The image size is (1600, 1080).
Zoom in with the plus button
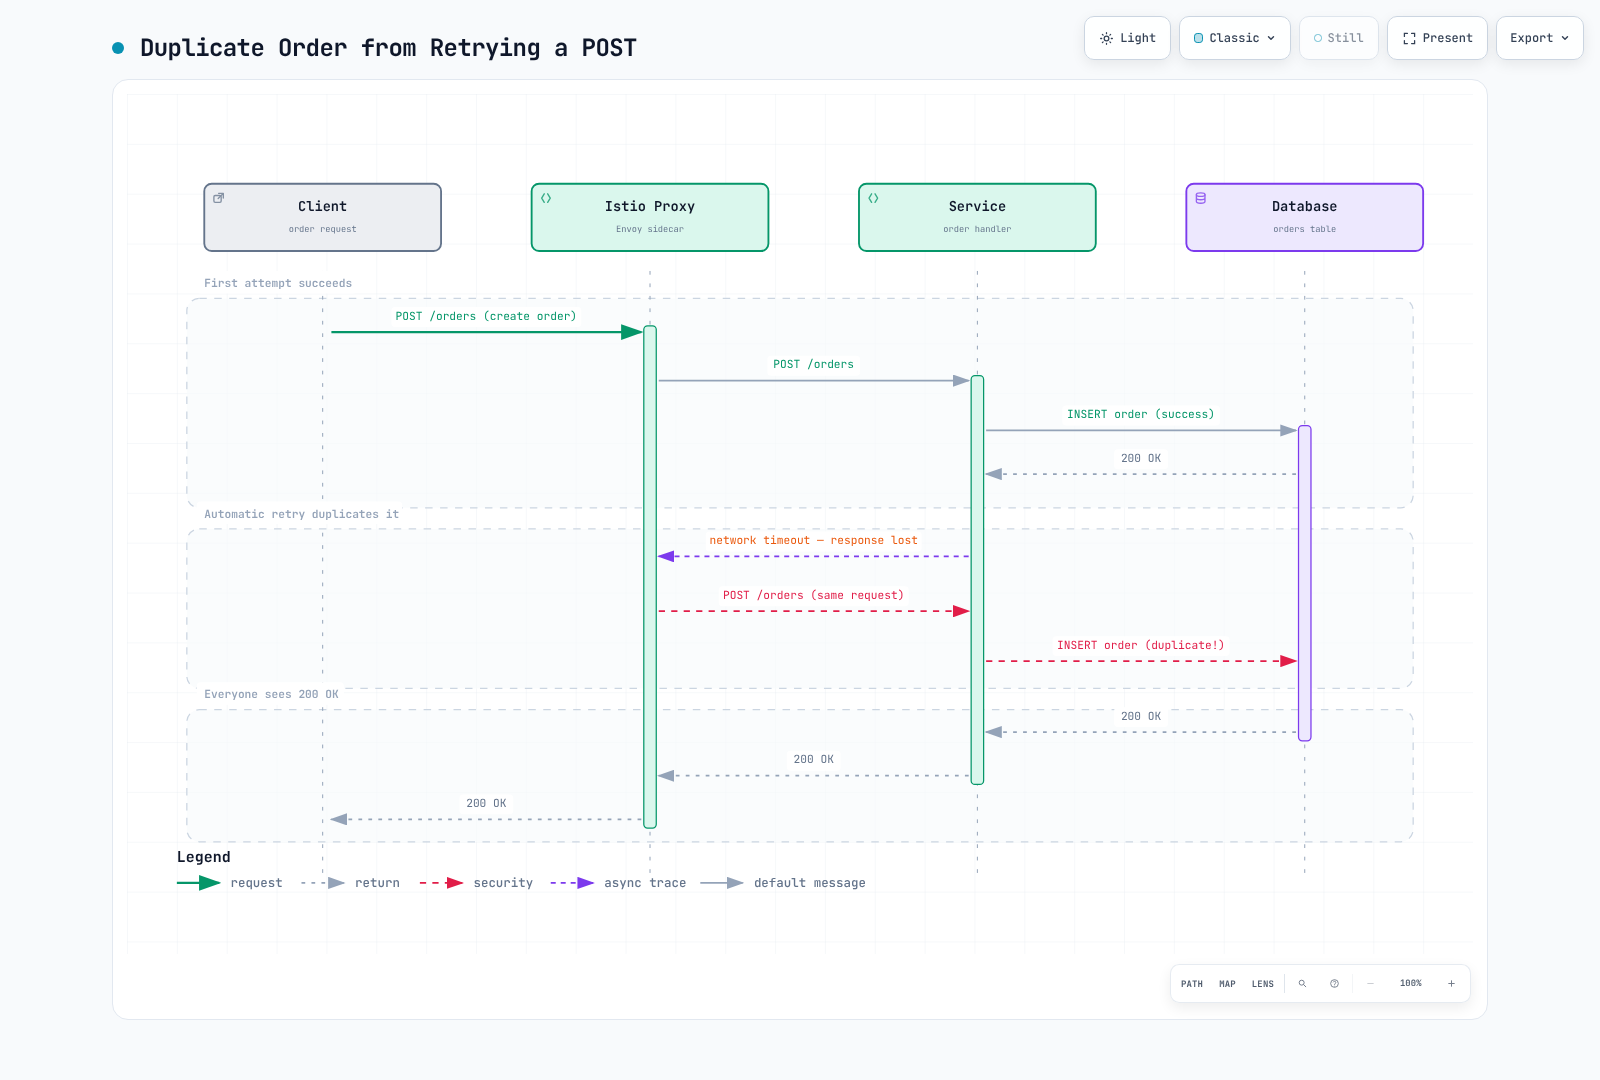point(1451,984)
